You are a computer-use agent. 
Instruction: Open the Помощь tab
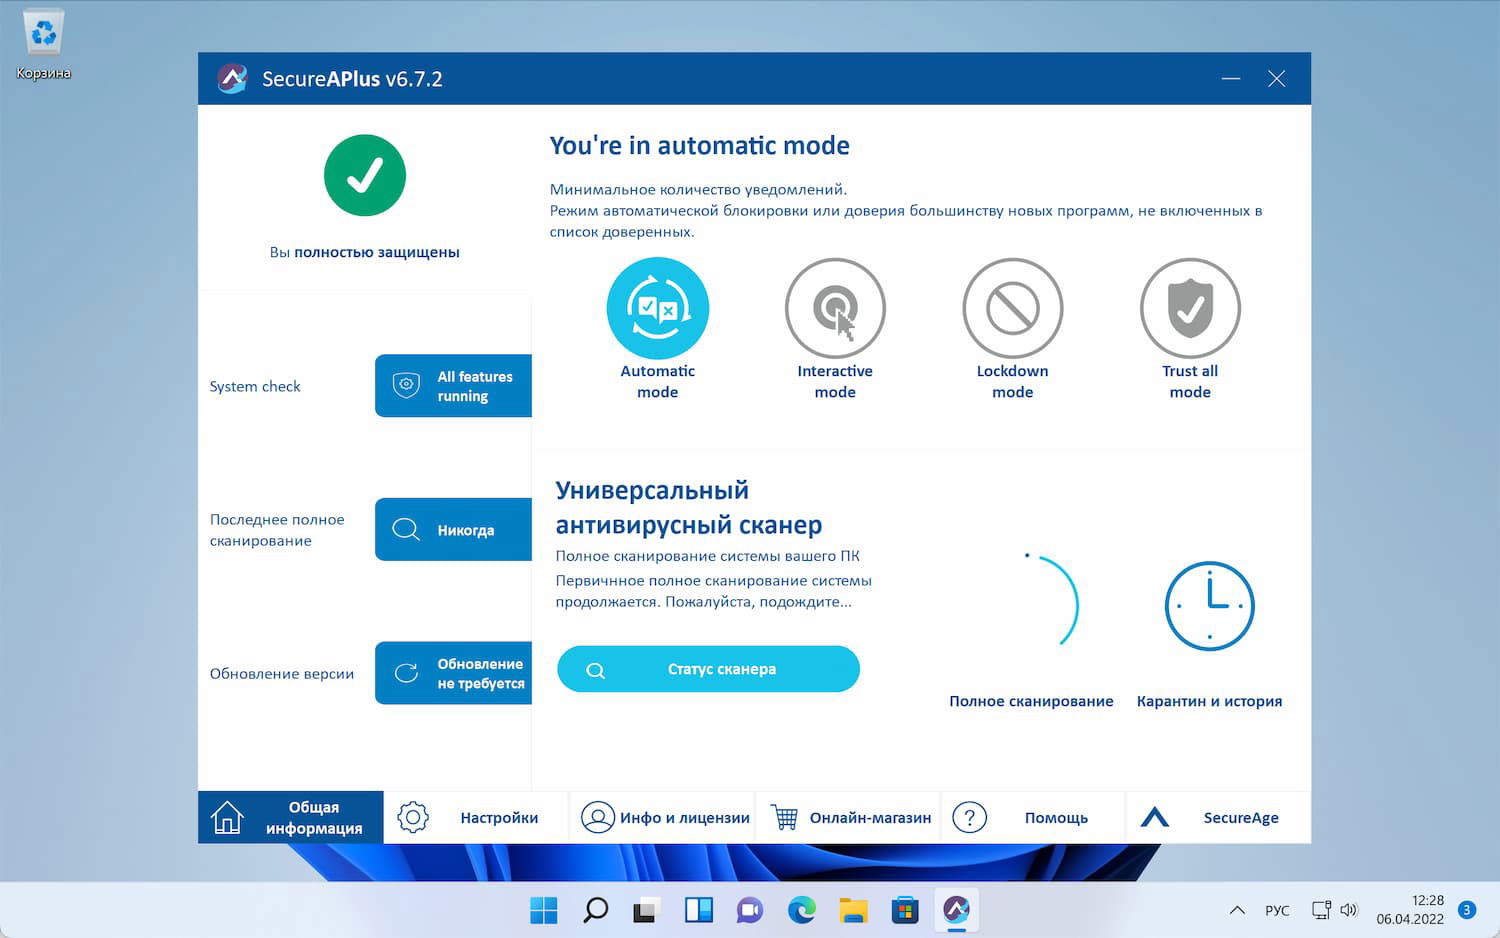pos(1033,817)
